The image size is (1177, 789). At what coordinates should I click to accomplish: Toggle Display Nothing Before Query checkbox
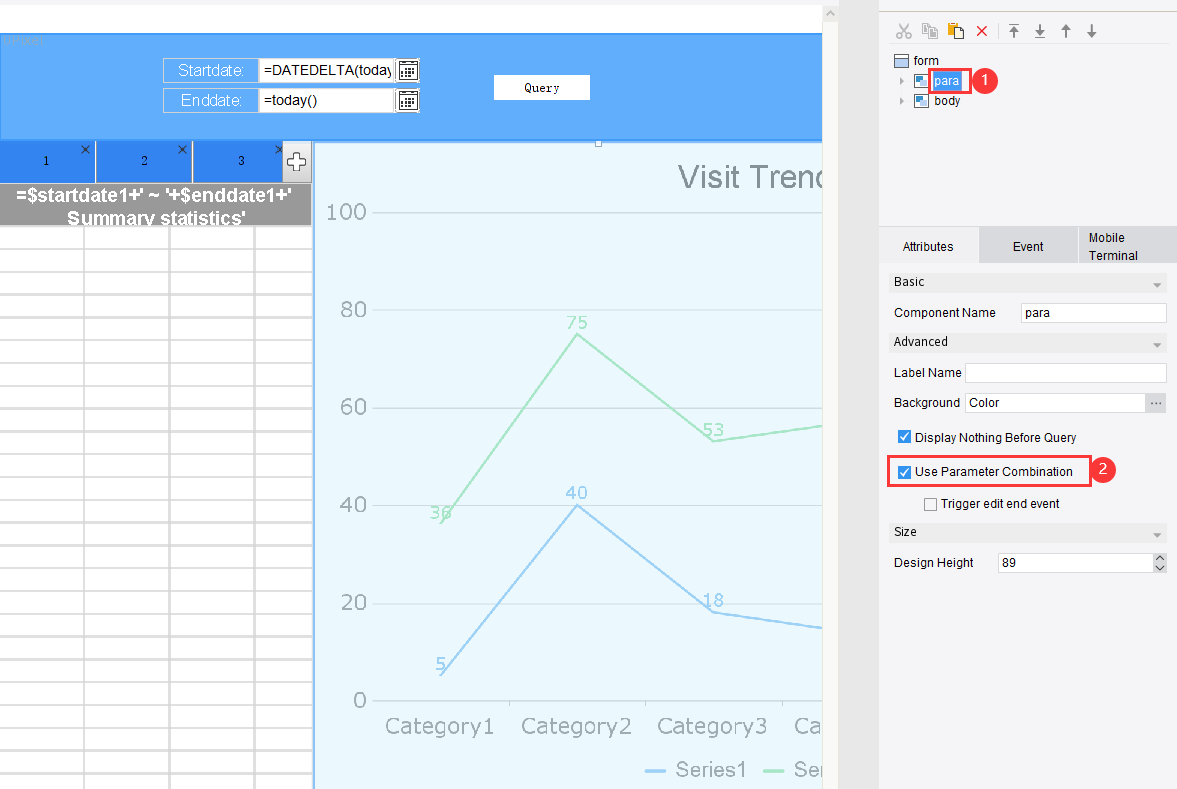pos(905,437)
